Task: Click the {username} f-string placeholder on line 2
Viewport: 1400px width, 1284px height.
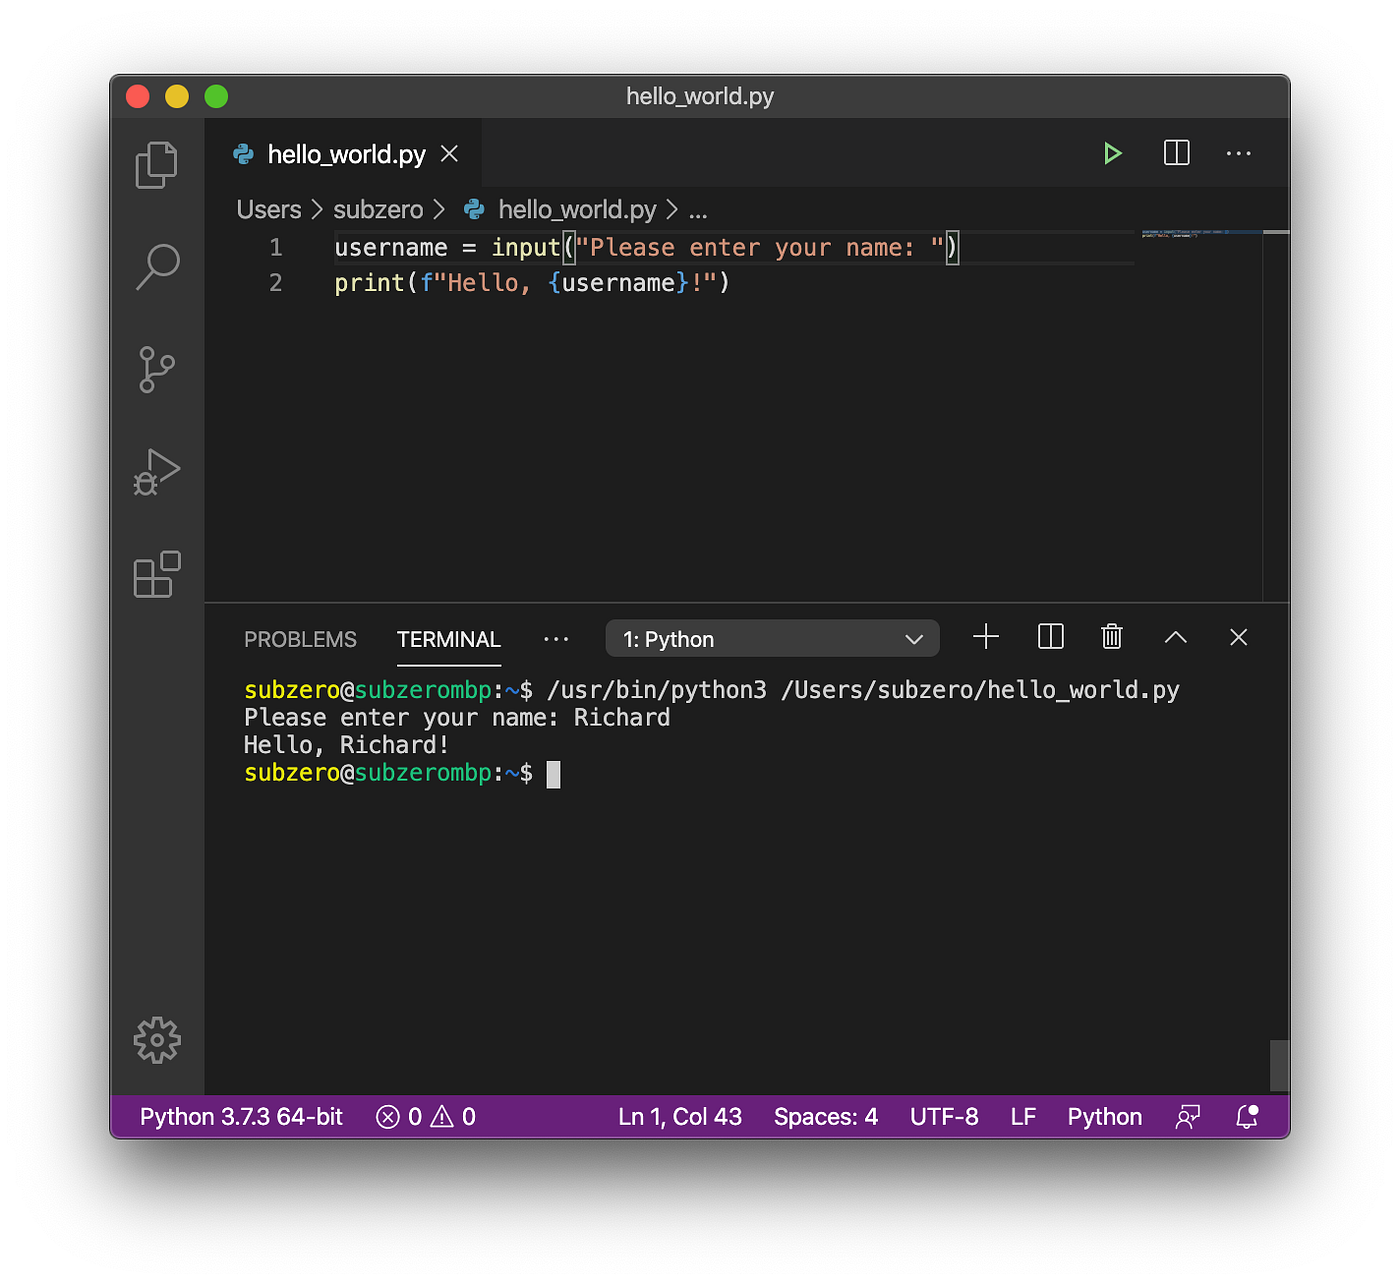Action: 618,283
